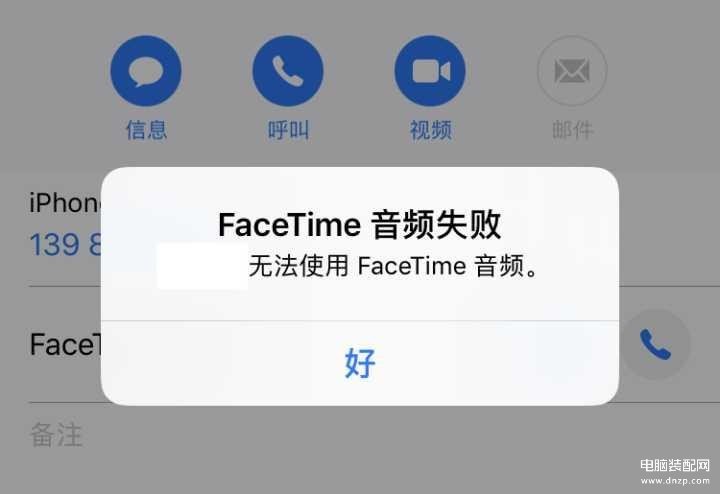The height and width of the screenshot is (494, 720).
Task: Tap the FaceTime audio phone icon
Action: (x=656, y=344)
